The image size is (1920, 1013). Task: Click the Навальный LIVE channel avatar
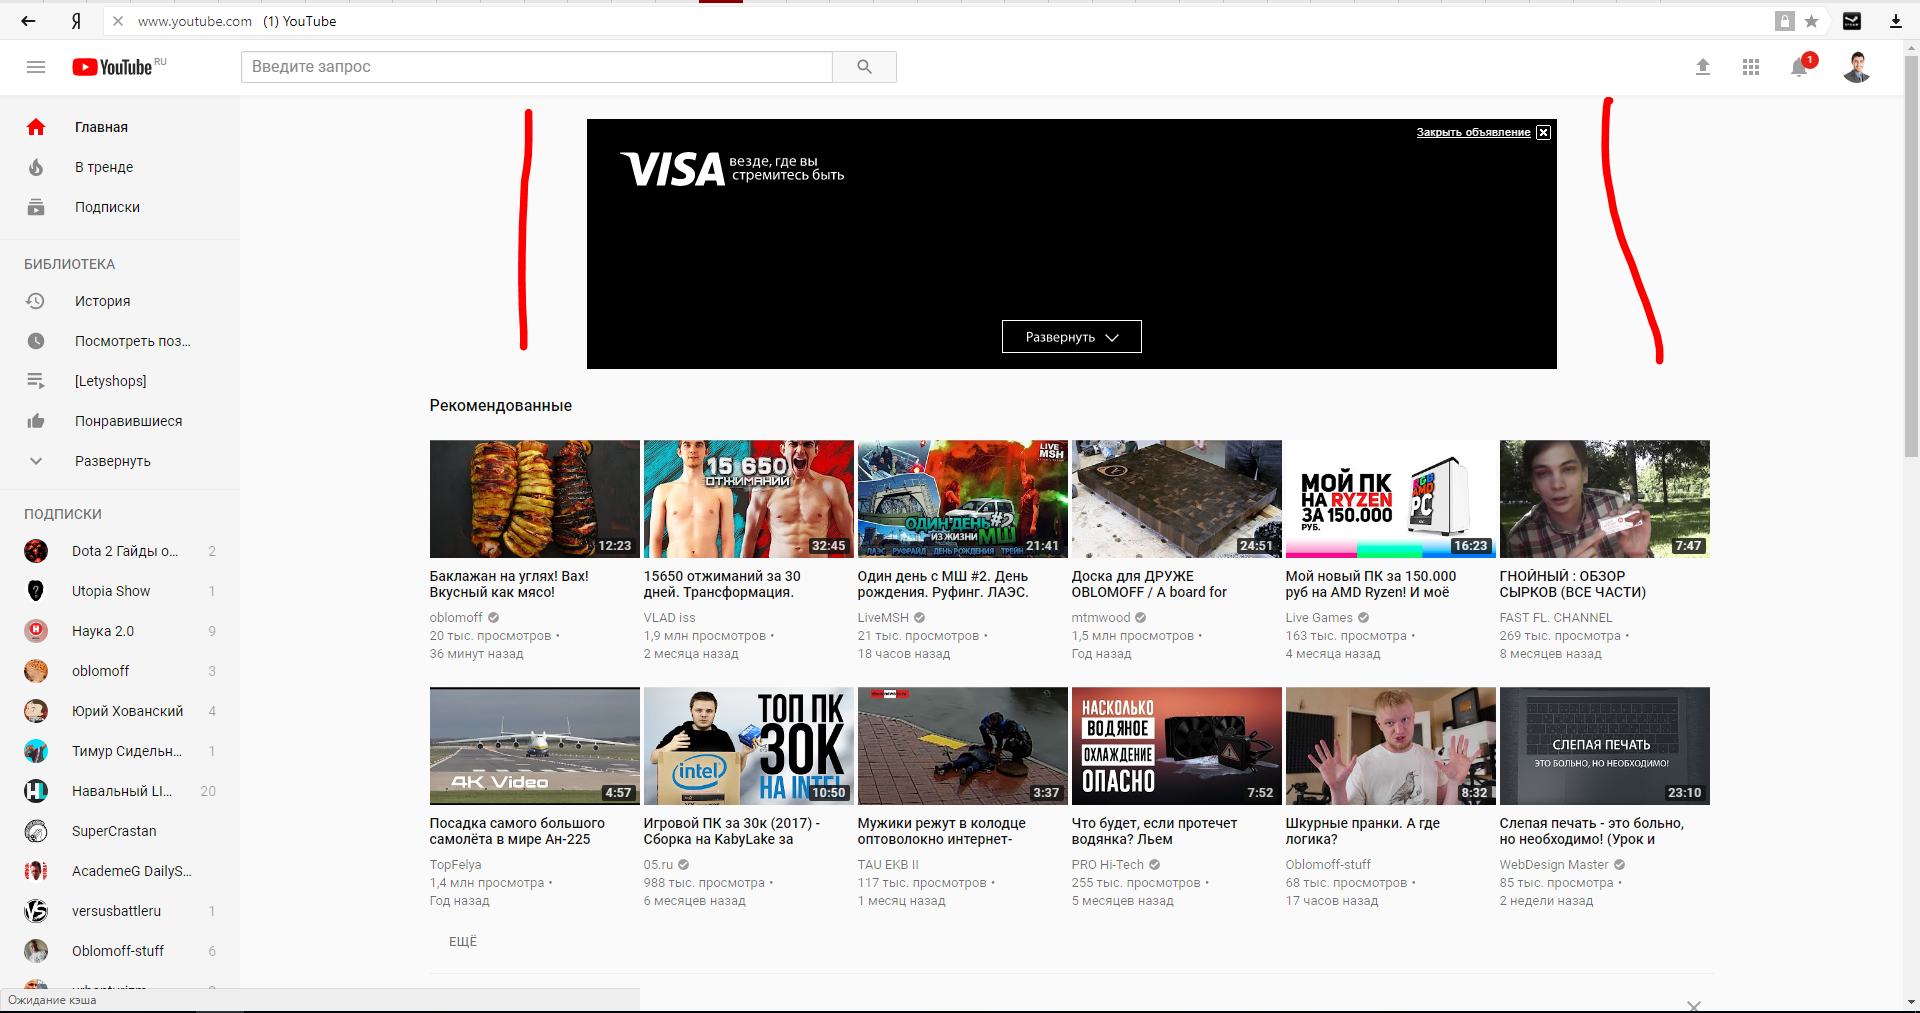(36, 791)
